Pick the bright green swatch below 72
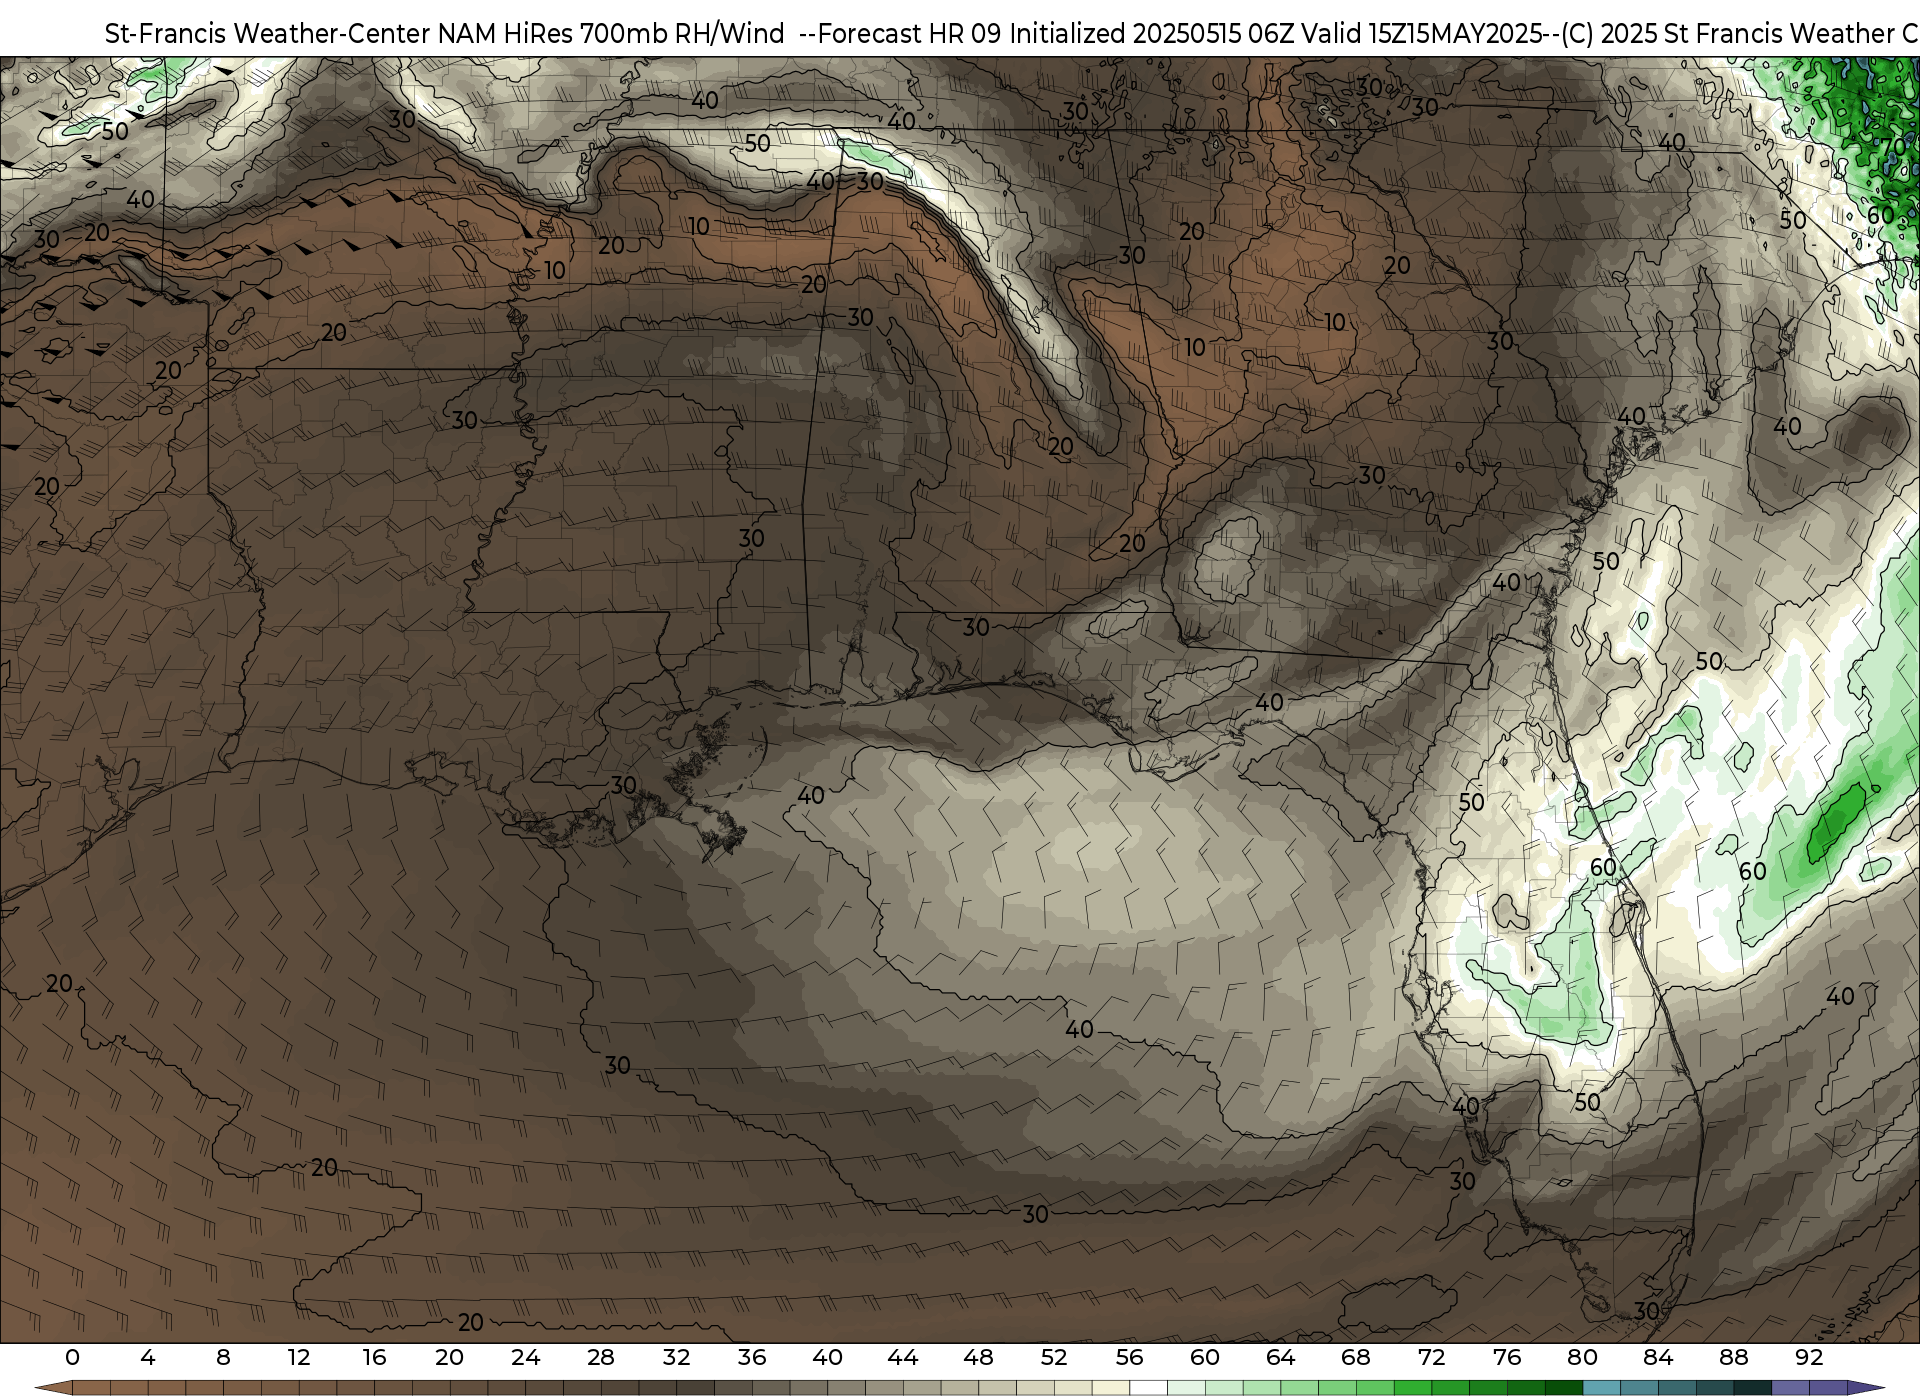This screenshot has width=1920, height=1400. (1413, 1388)
